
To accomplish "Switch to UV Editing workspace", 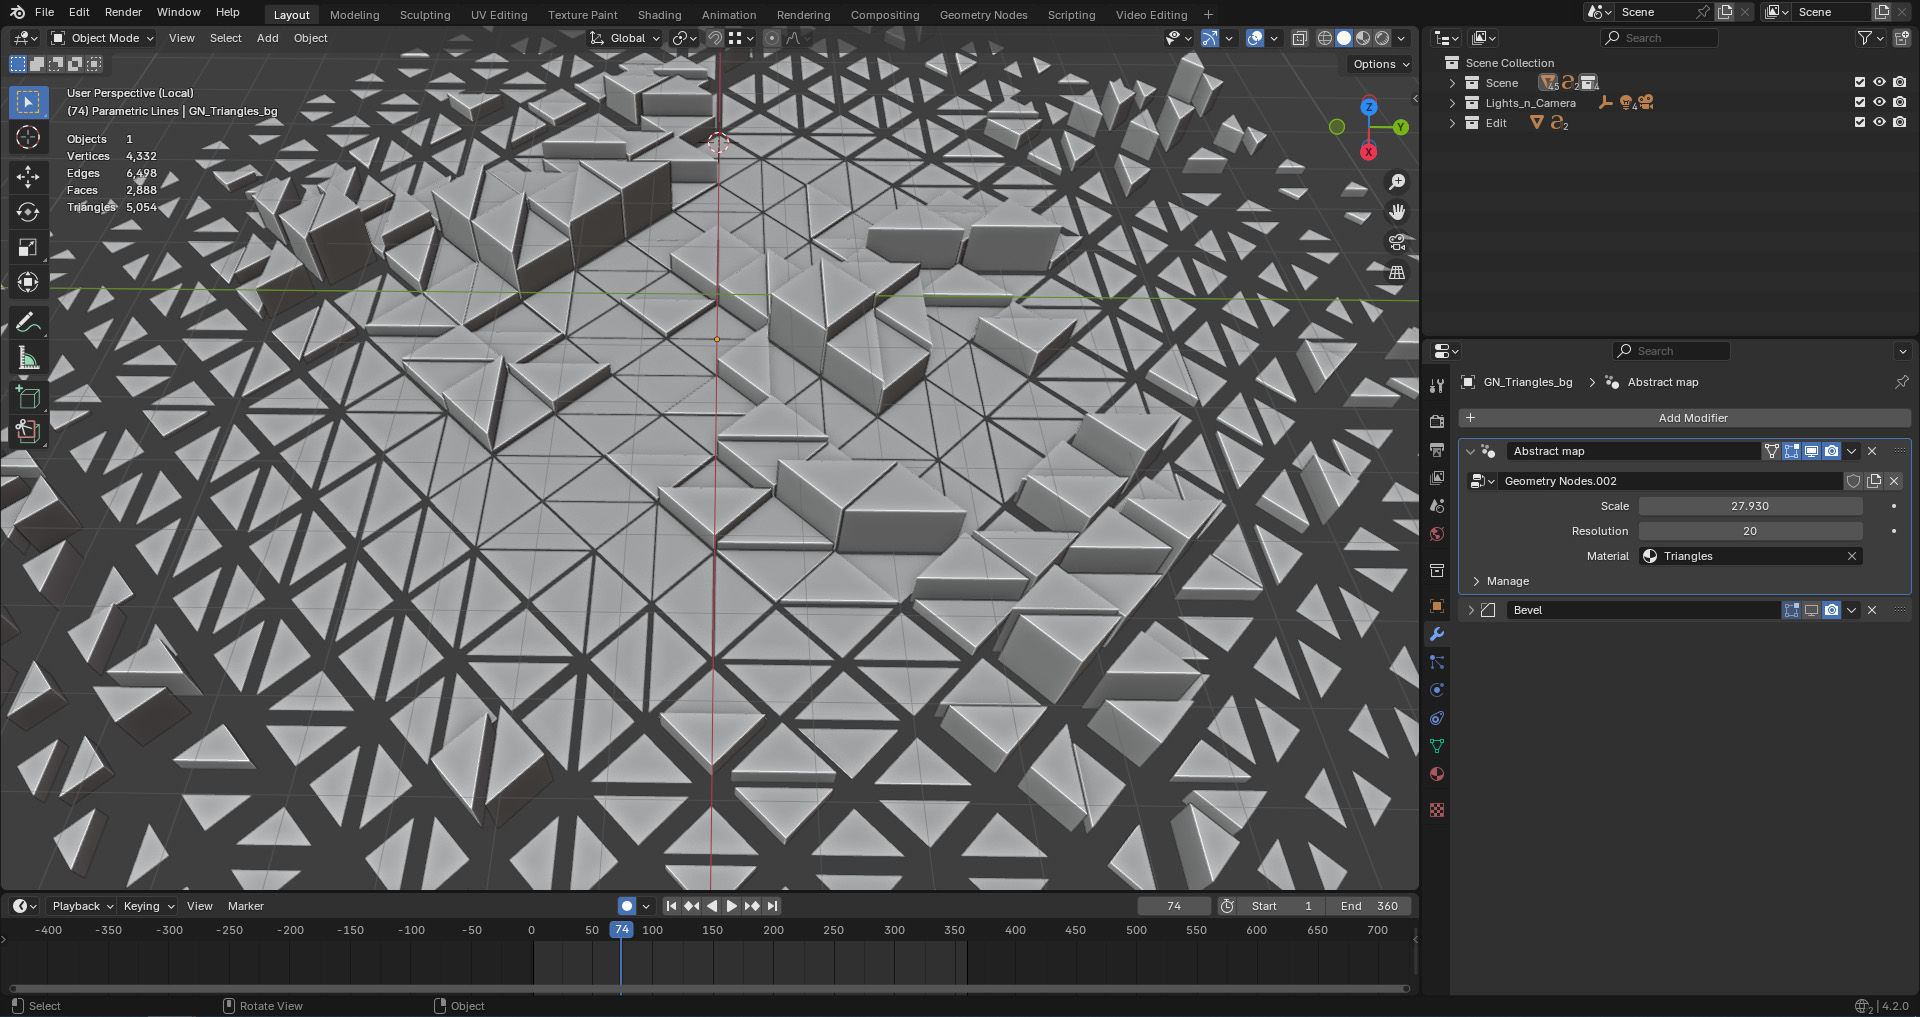I will tap(499, 15).
